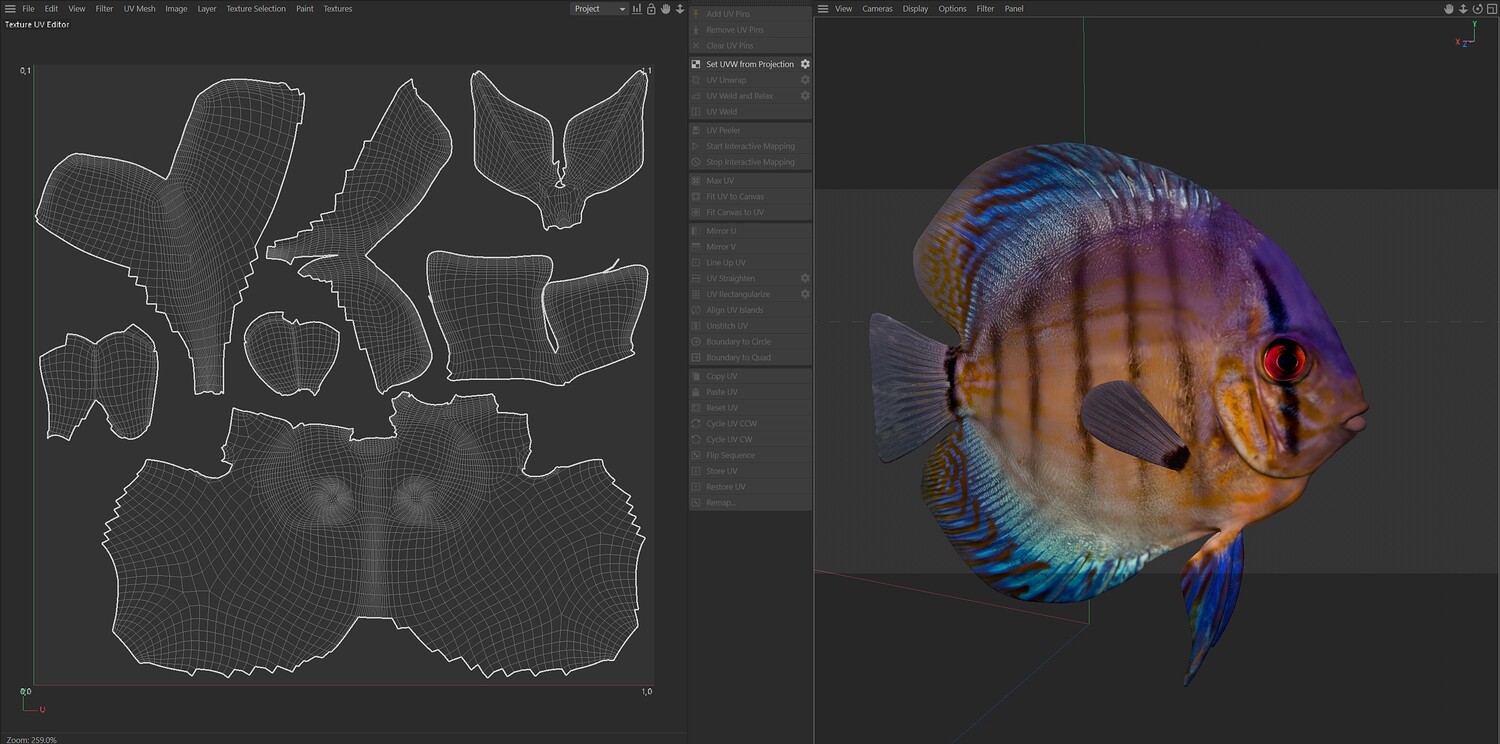The image size is (1500, 744).
Task: Click the fish's red eye in viewport
Action: coord(1284,359)
